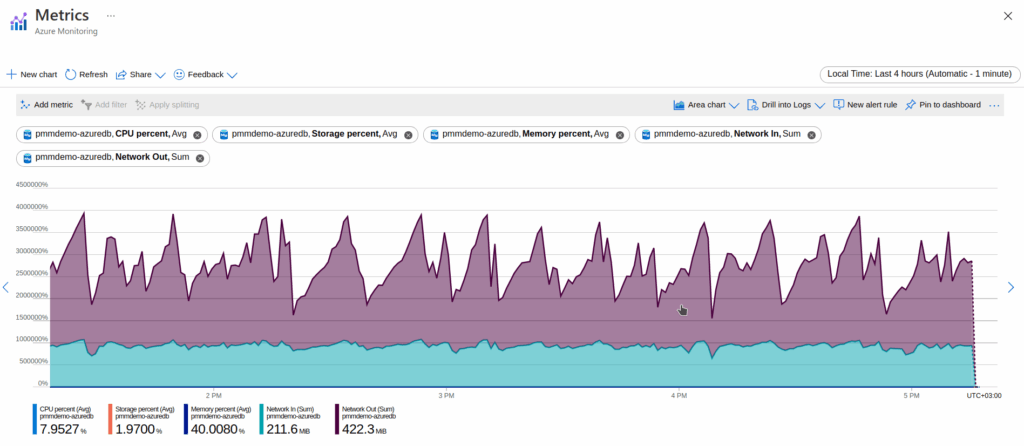Open the Metrics title ellipsis menu

tap(110, 17)
